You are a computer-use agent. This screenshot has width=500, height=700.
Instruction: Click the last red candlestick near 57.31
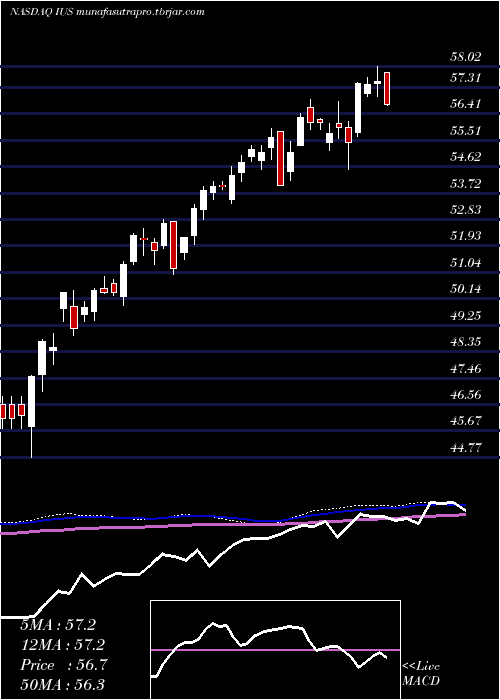click(387, 88)
